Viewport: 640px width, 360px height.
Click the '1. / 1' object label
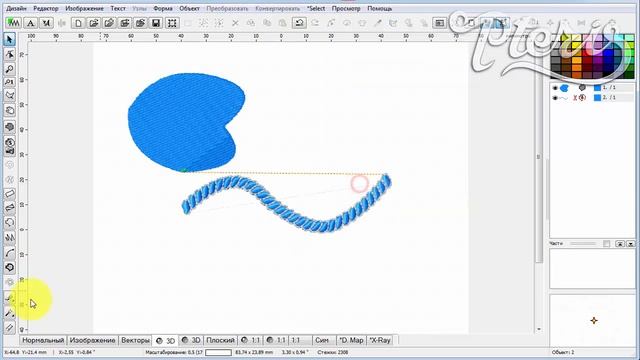coord(609,88)
